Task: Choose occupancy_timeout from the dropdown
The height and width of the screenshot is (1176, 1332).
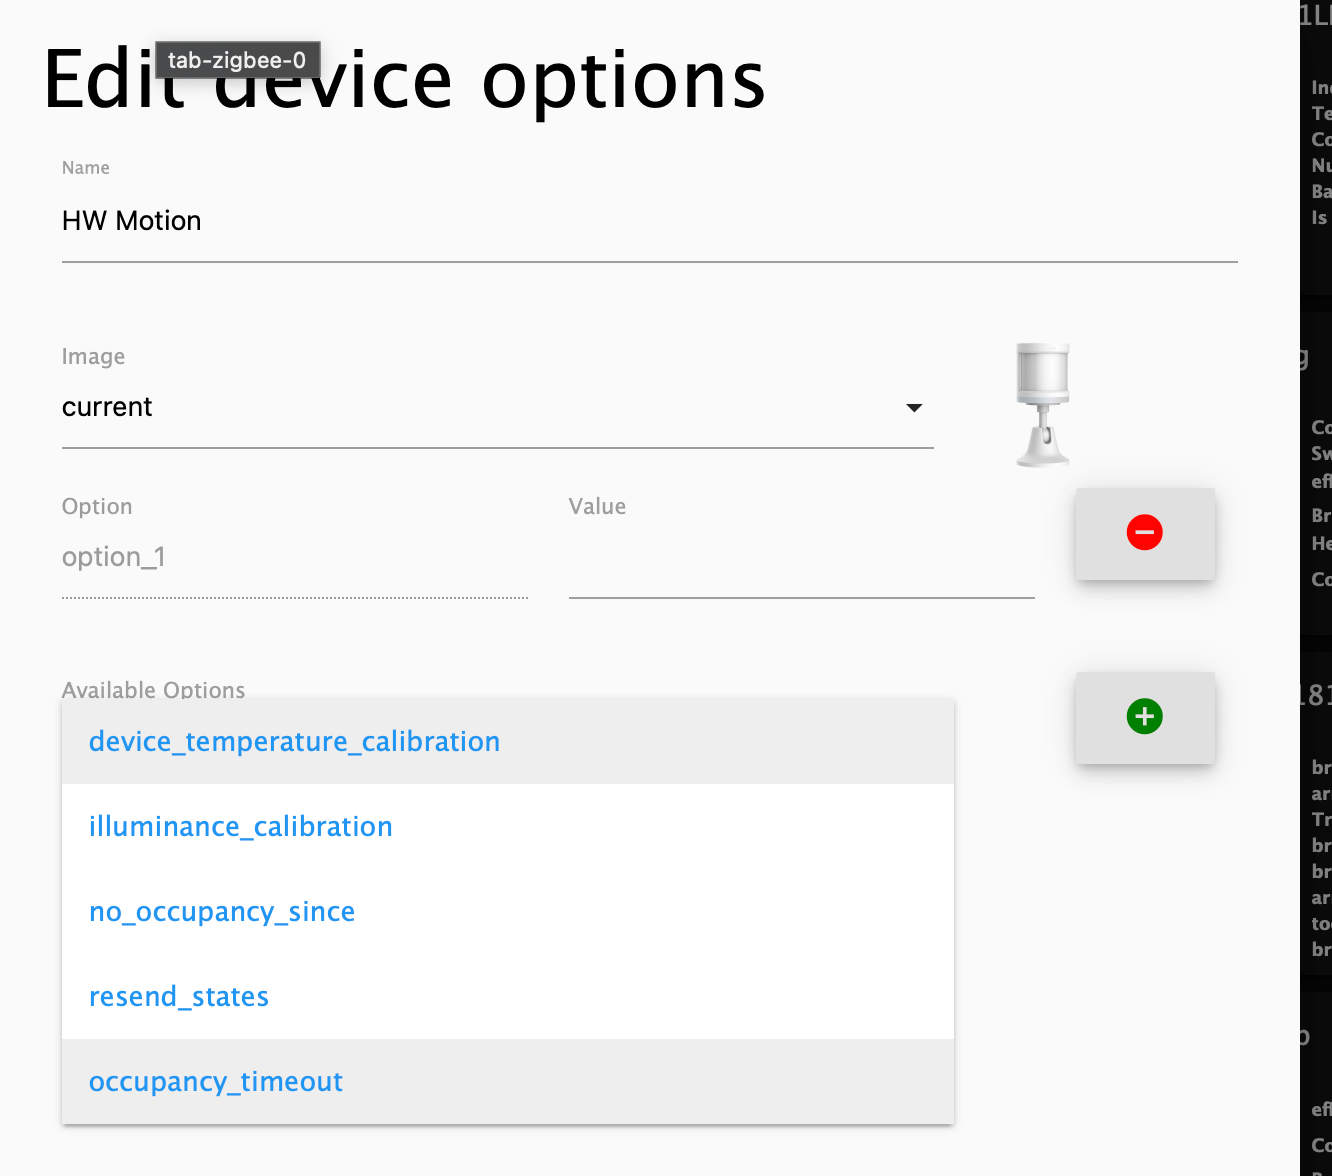Action: pos(216,1082)
